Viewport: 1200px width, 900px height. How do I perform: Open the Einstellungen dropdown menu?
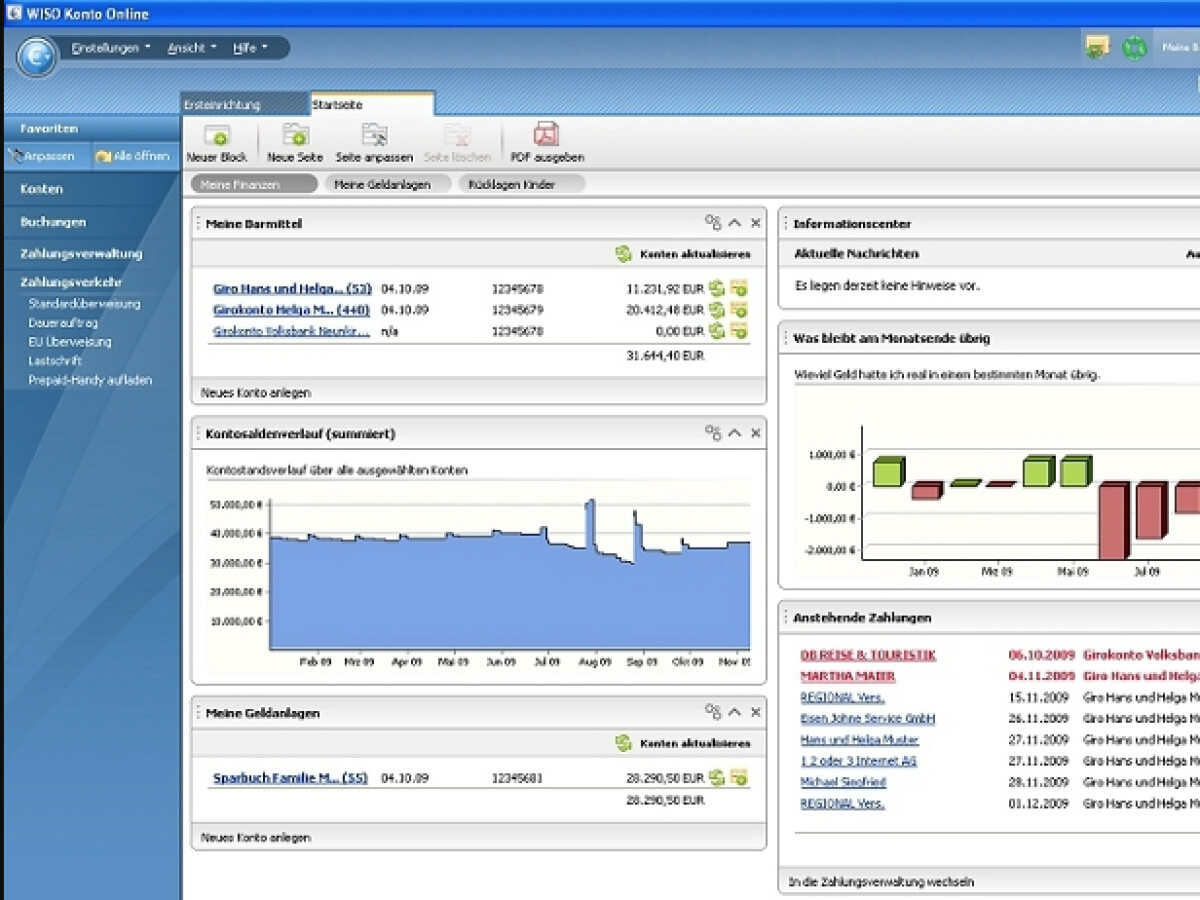(111, 48)
